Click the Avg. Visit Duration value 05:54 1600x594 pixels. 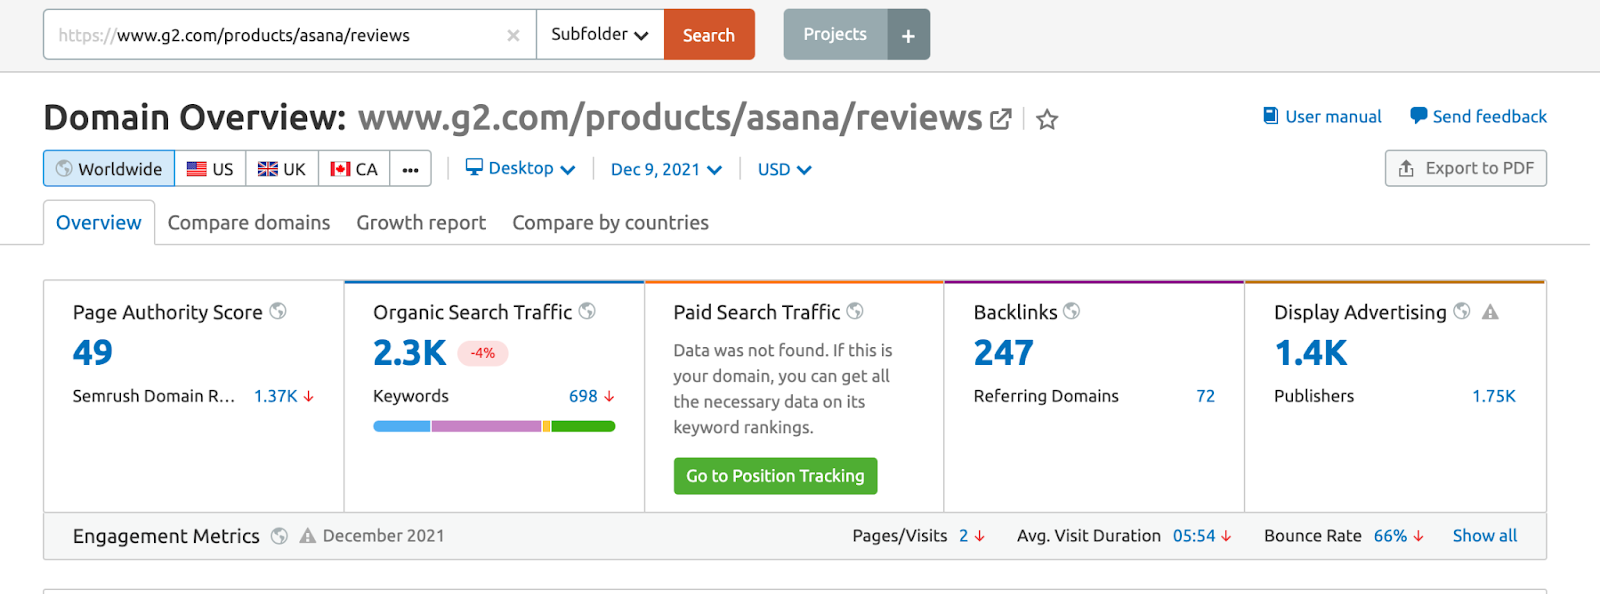tap(1194, 536)
